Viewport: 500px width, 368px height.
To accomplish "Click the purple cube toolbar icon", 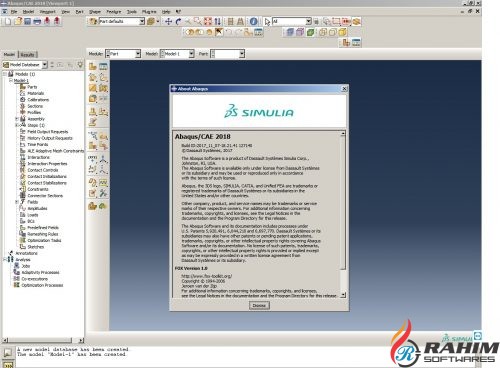I will click(x=300, y=32).
